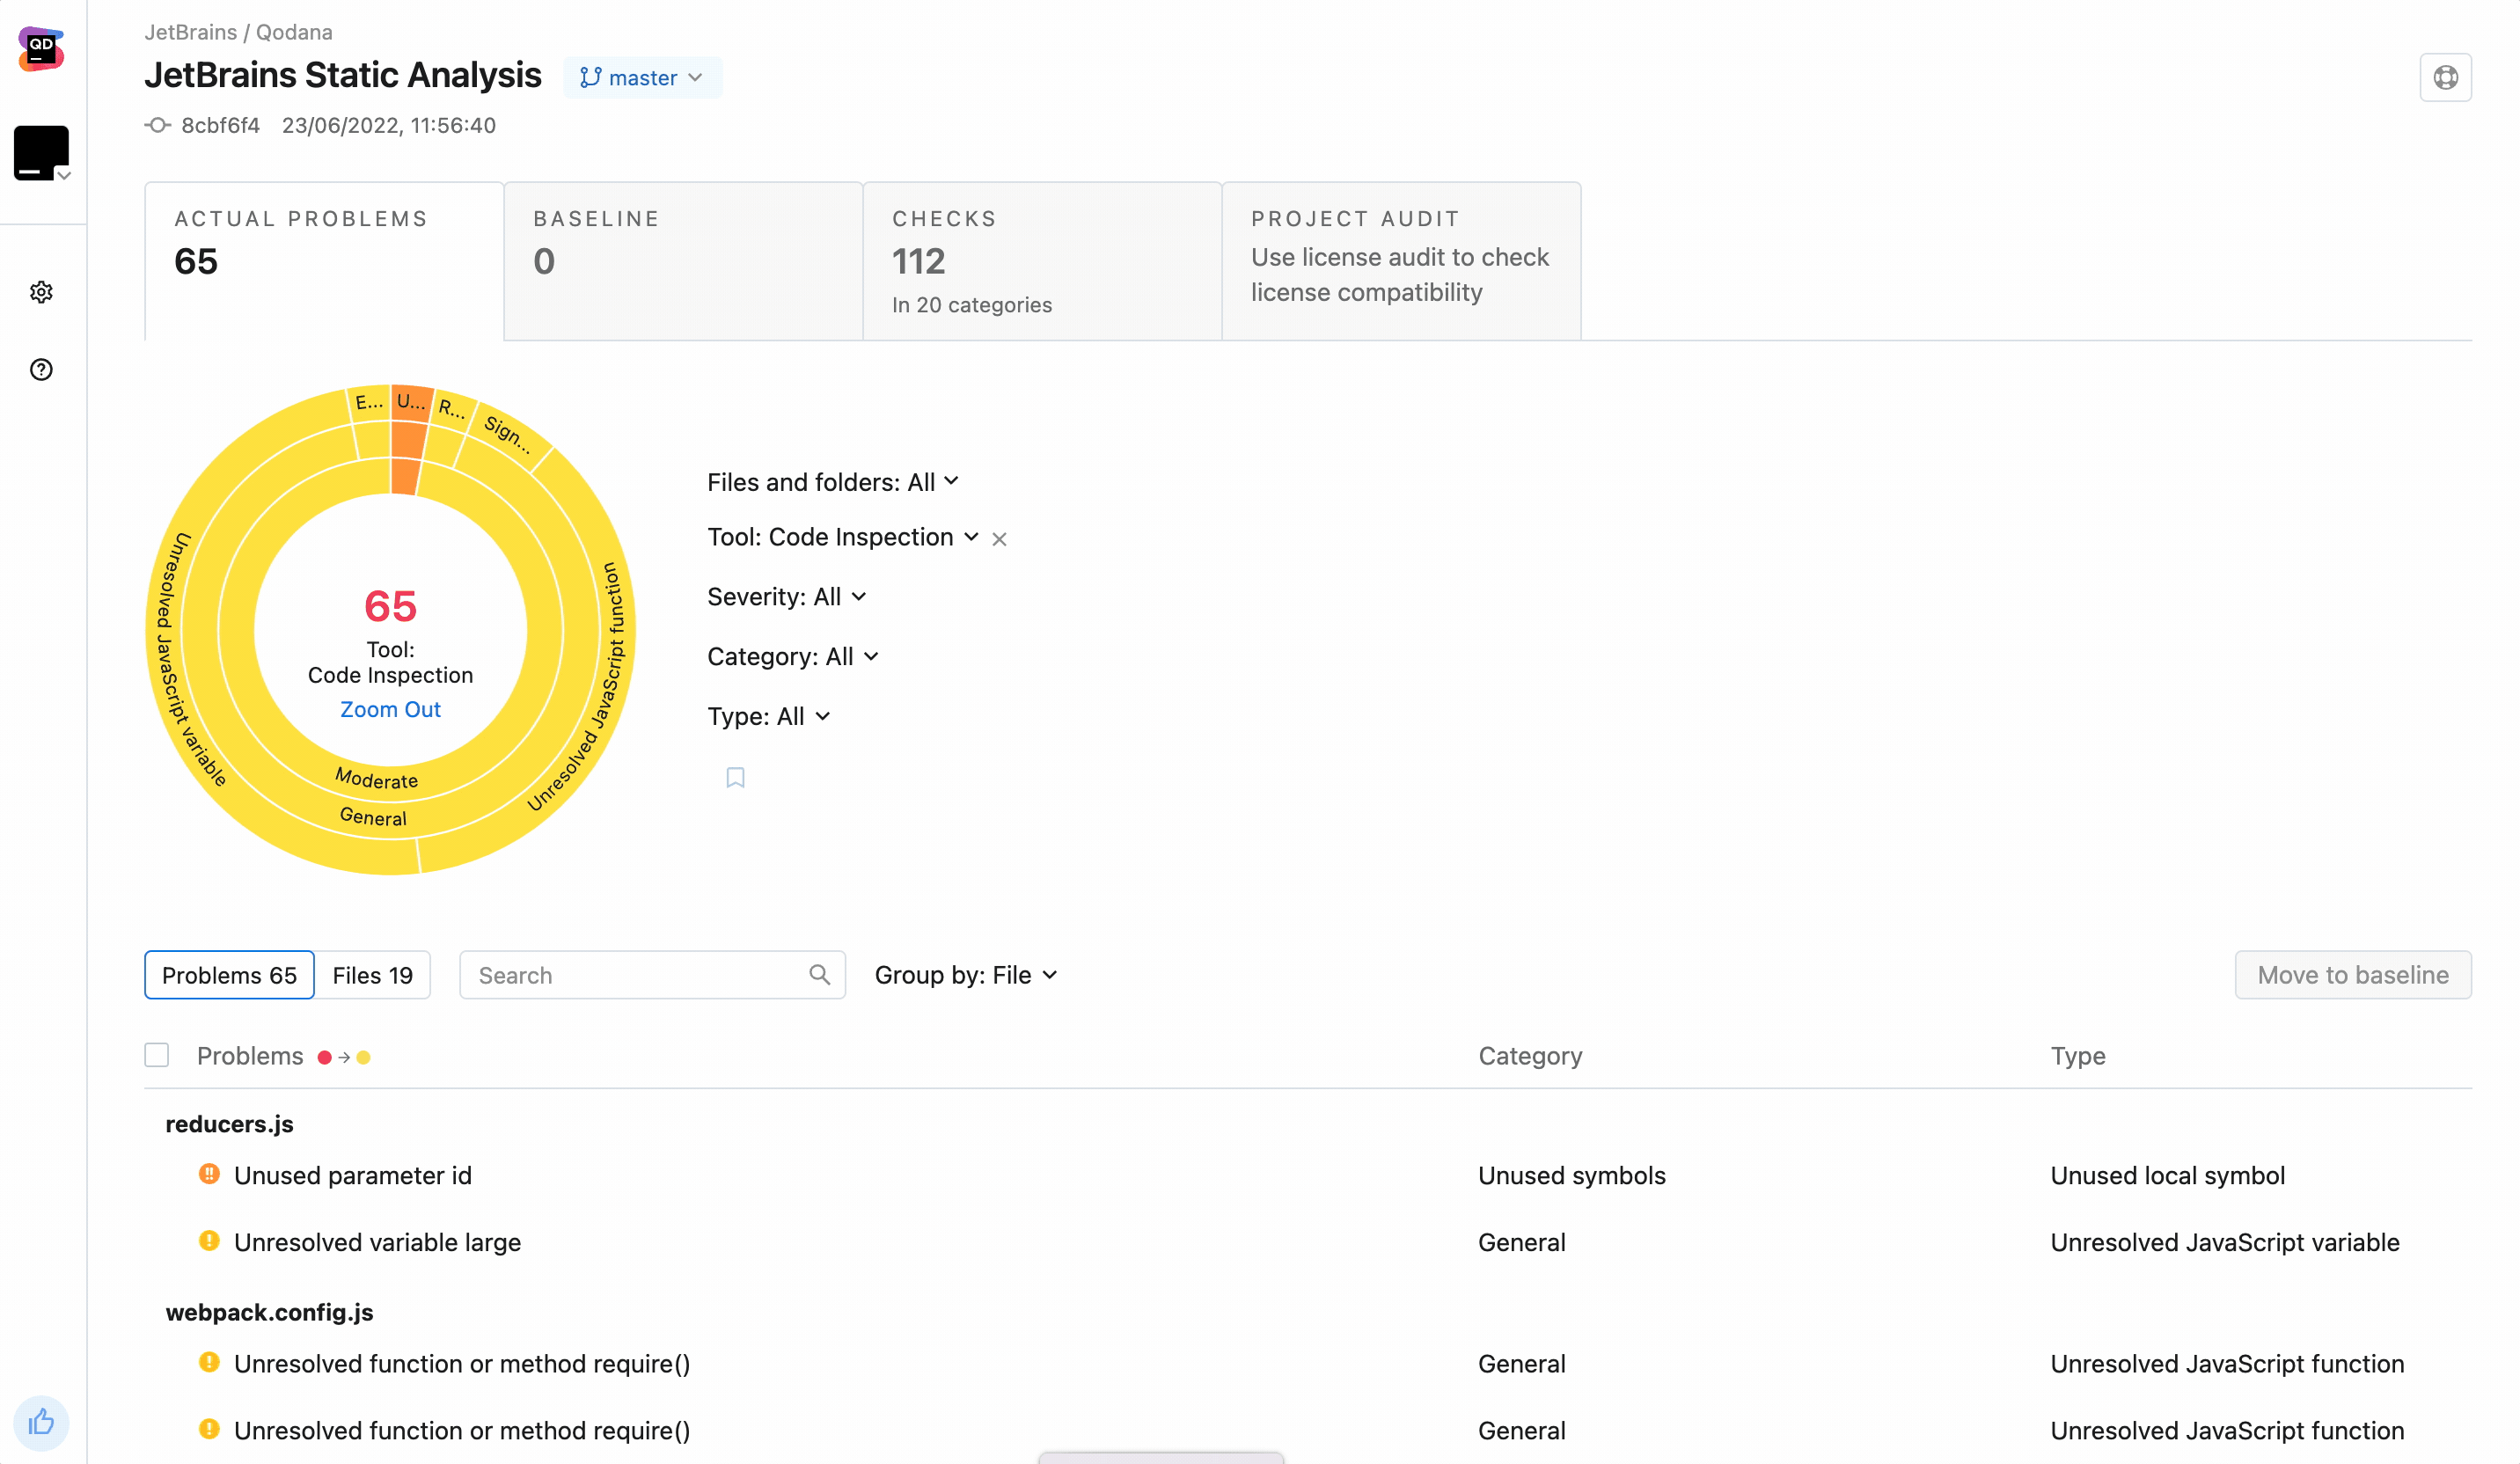The image size is (2520, 1464).
Task: Open the Group by: File dropdown
Action: tap(965, 975)
